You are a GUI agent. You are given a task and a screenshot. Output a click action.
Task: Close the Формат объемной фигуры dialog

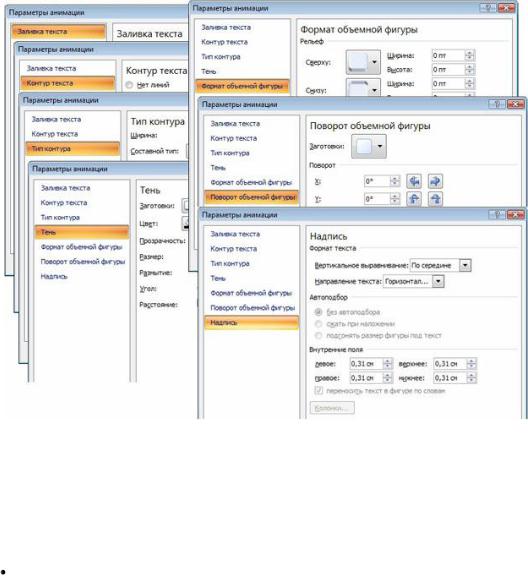[506, 8]
